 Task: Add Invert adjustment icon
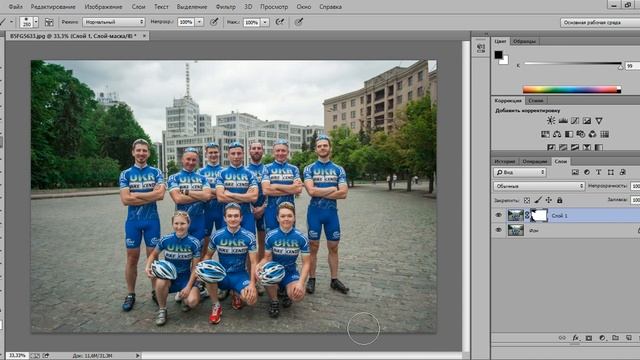coord(551,147)
